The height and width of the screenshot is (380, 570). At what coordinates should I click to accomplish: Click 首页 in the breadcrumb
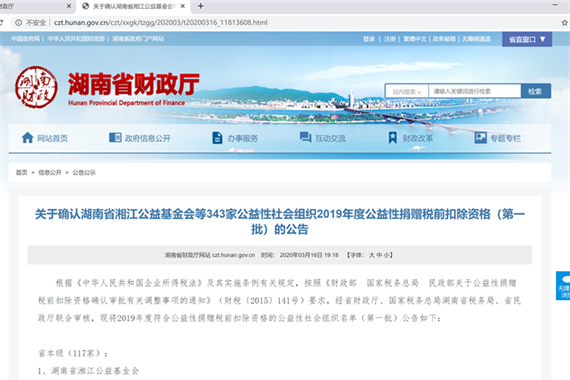point(21,172)
